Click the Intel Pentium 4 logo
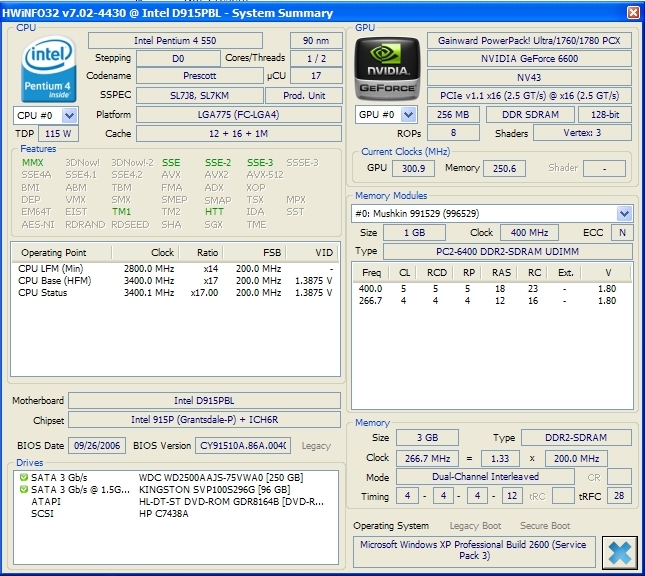This screenshot has height=576, width=645. coord(49,69)
